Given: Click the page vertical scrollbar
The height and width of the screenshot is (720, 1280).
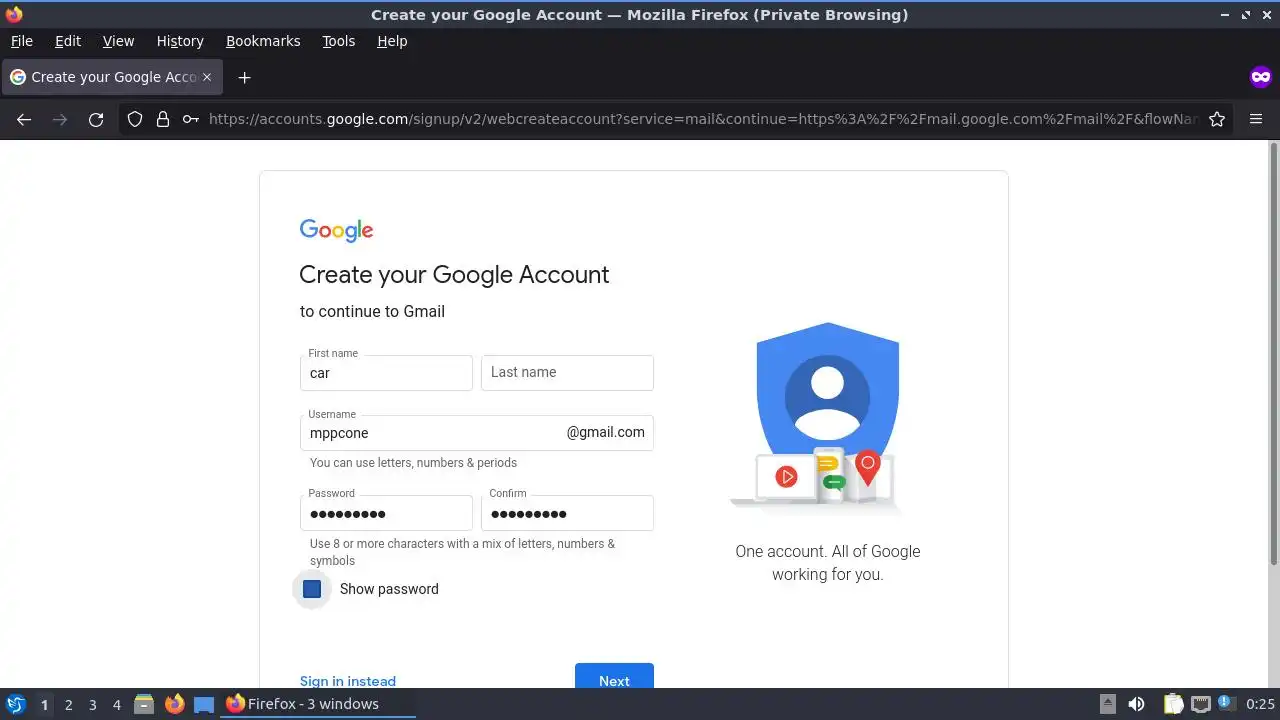Looking at the screenshot, I should click(1273, 353).
